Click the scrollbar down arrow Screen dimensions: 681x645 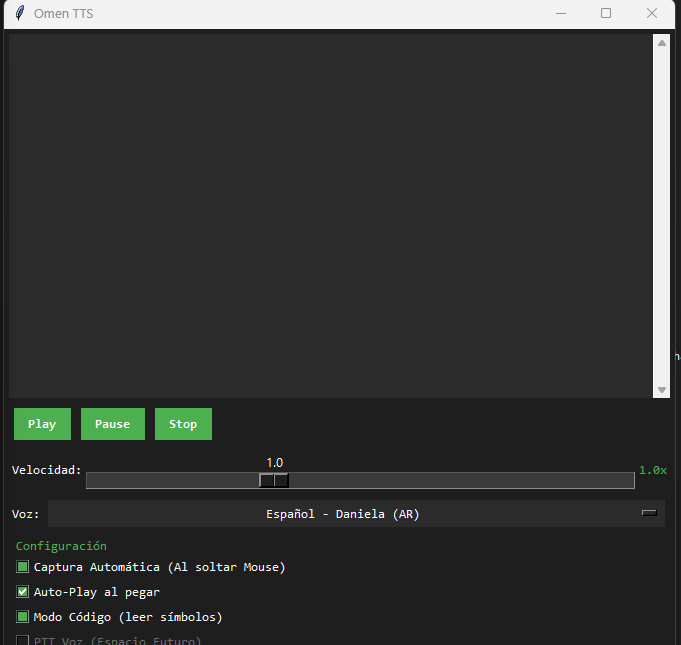point(662,390)
